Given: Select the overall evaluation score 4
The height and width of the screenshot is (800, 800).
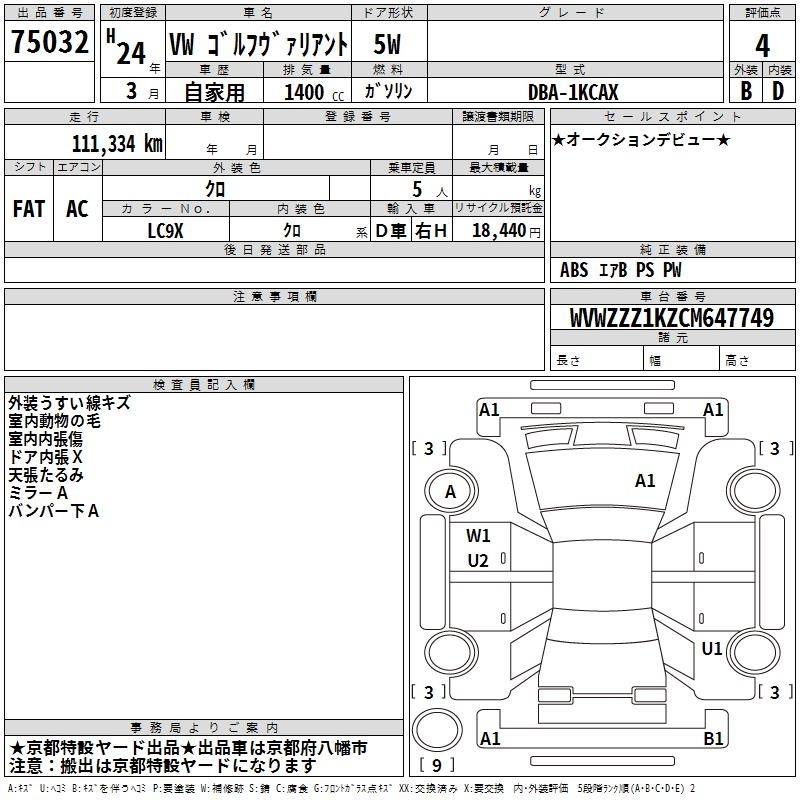Looking at the screenshot, I should [762, 44].
